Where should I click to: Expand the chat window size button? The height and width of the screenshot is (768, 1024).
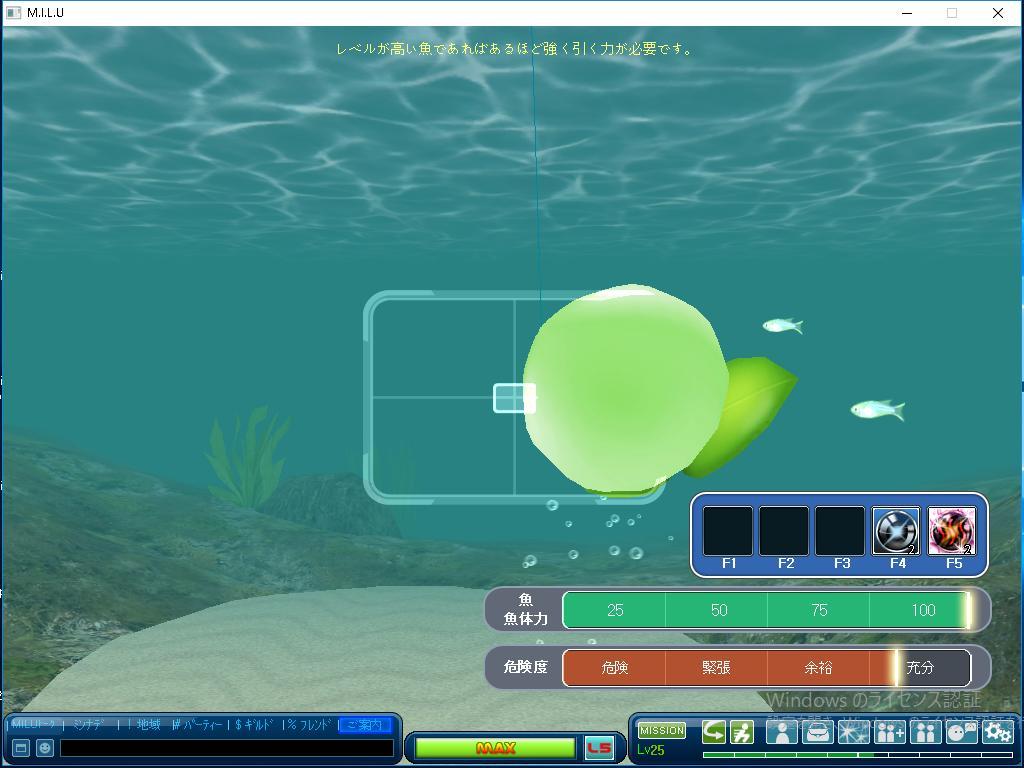(20, 748)
